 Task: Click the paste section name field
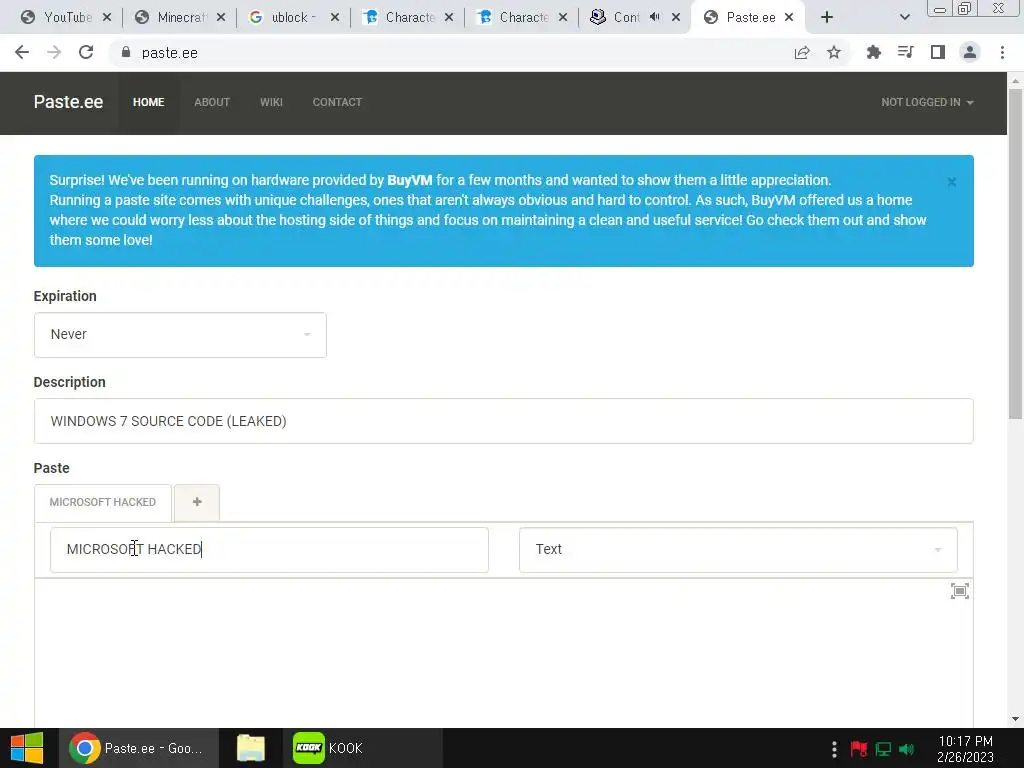269,549
